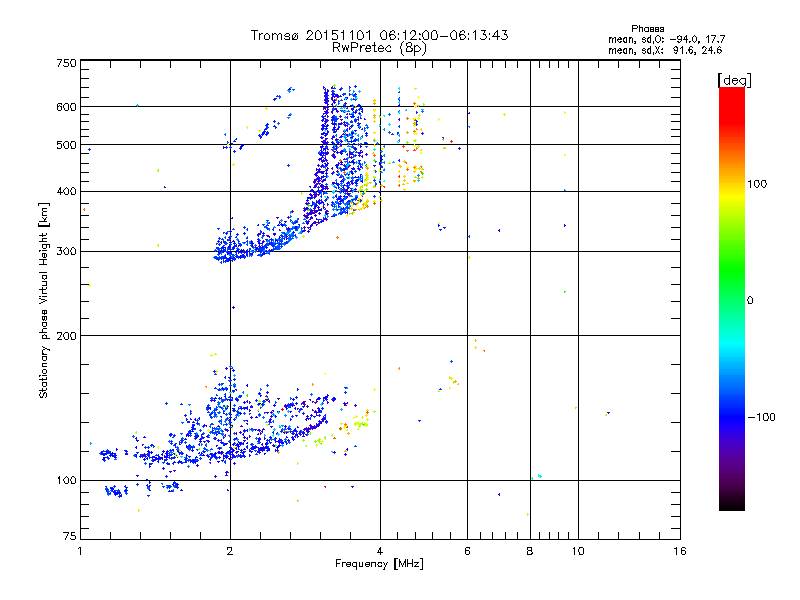Click the '75' height axis tick label

pyautogui.click(x=70, y=536)
